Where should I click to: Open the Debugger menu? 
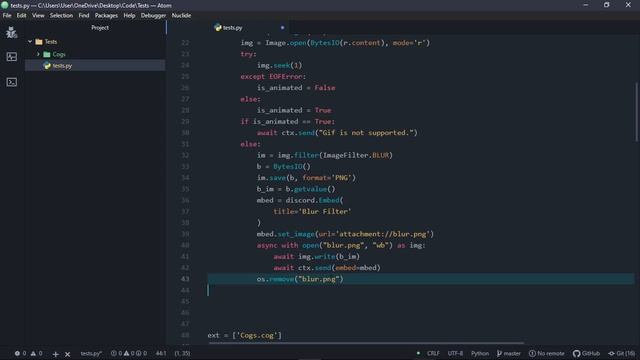(153, 16)
